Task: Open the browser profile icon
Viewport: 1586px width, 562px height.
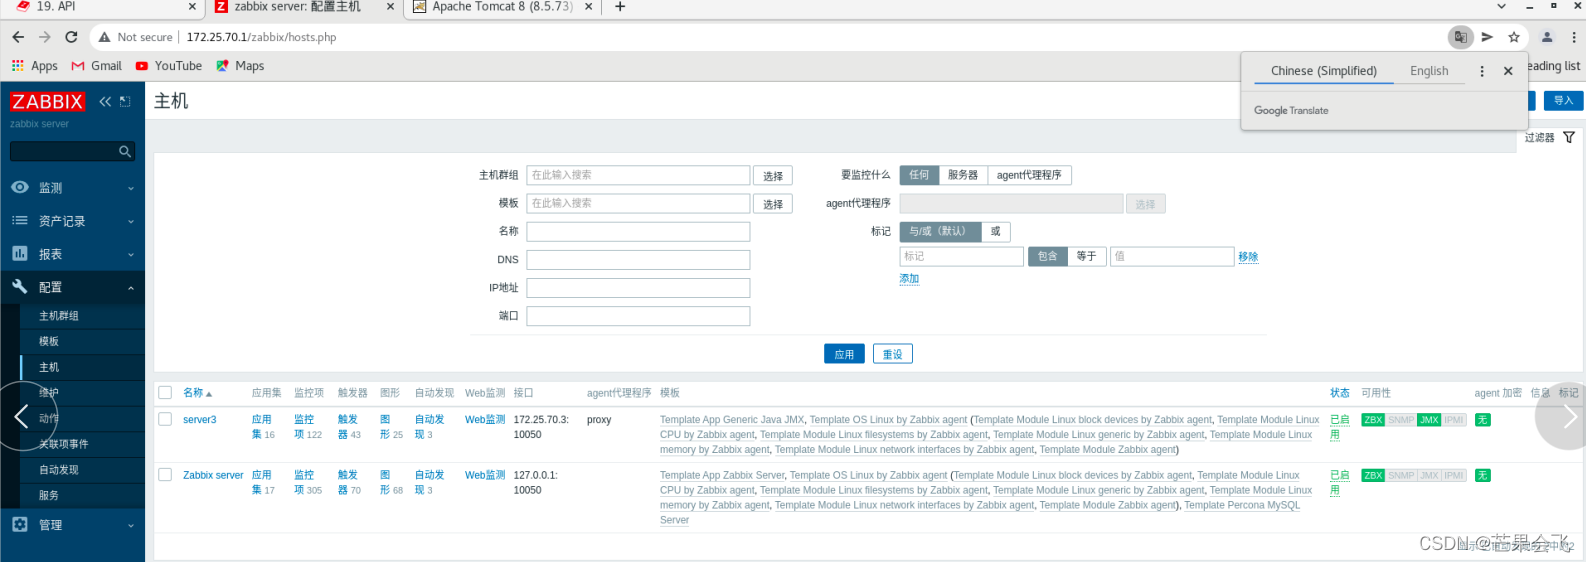Action: 1547,37
